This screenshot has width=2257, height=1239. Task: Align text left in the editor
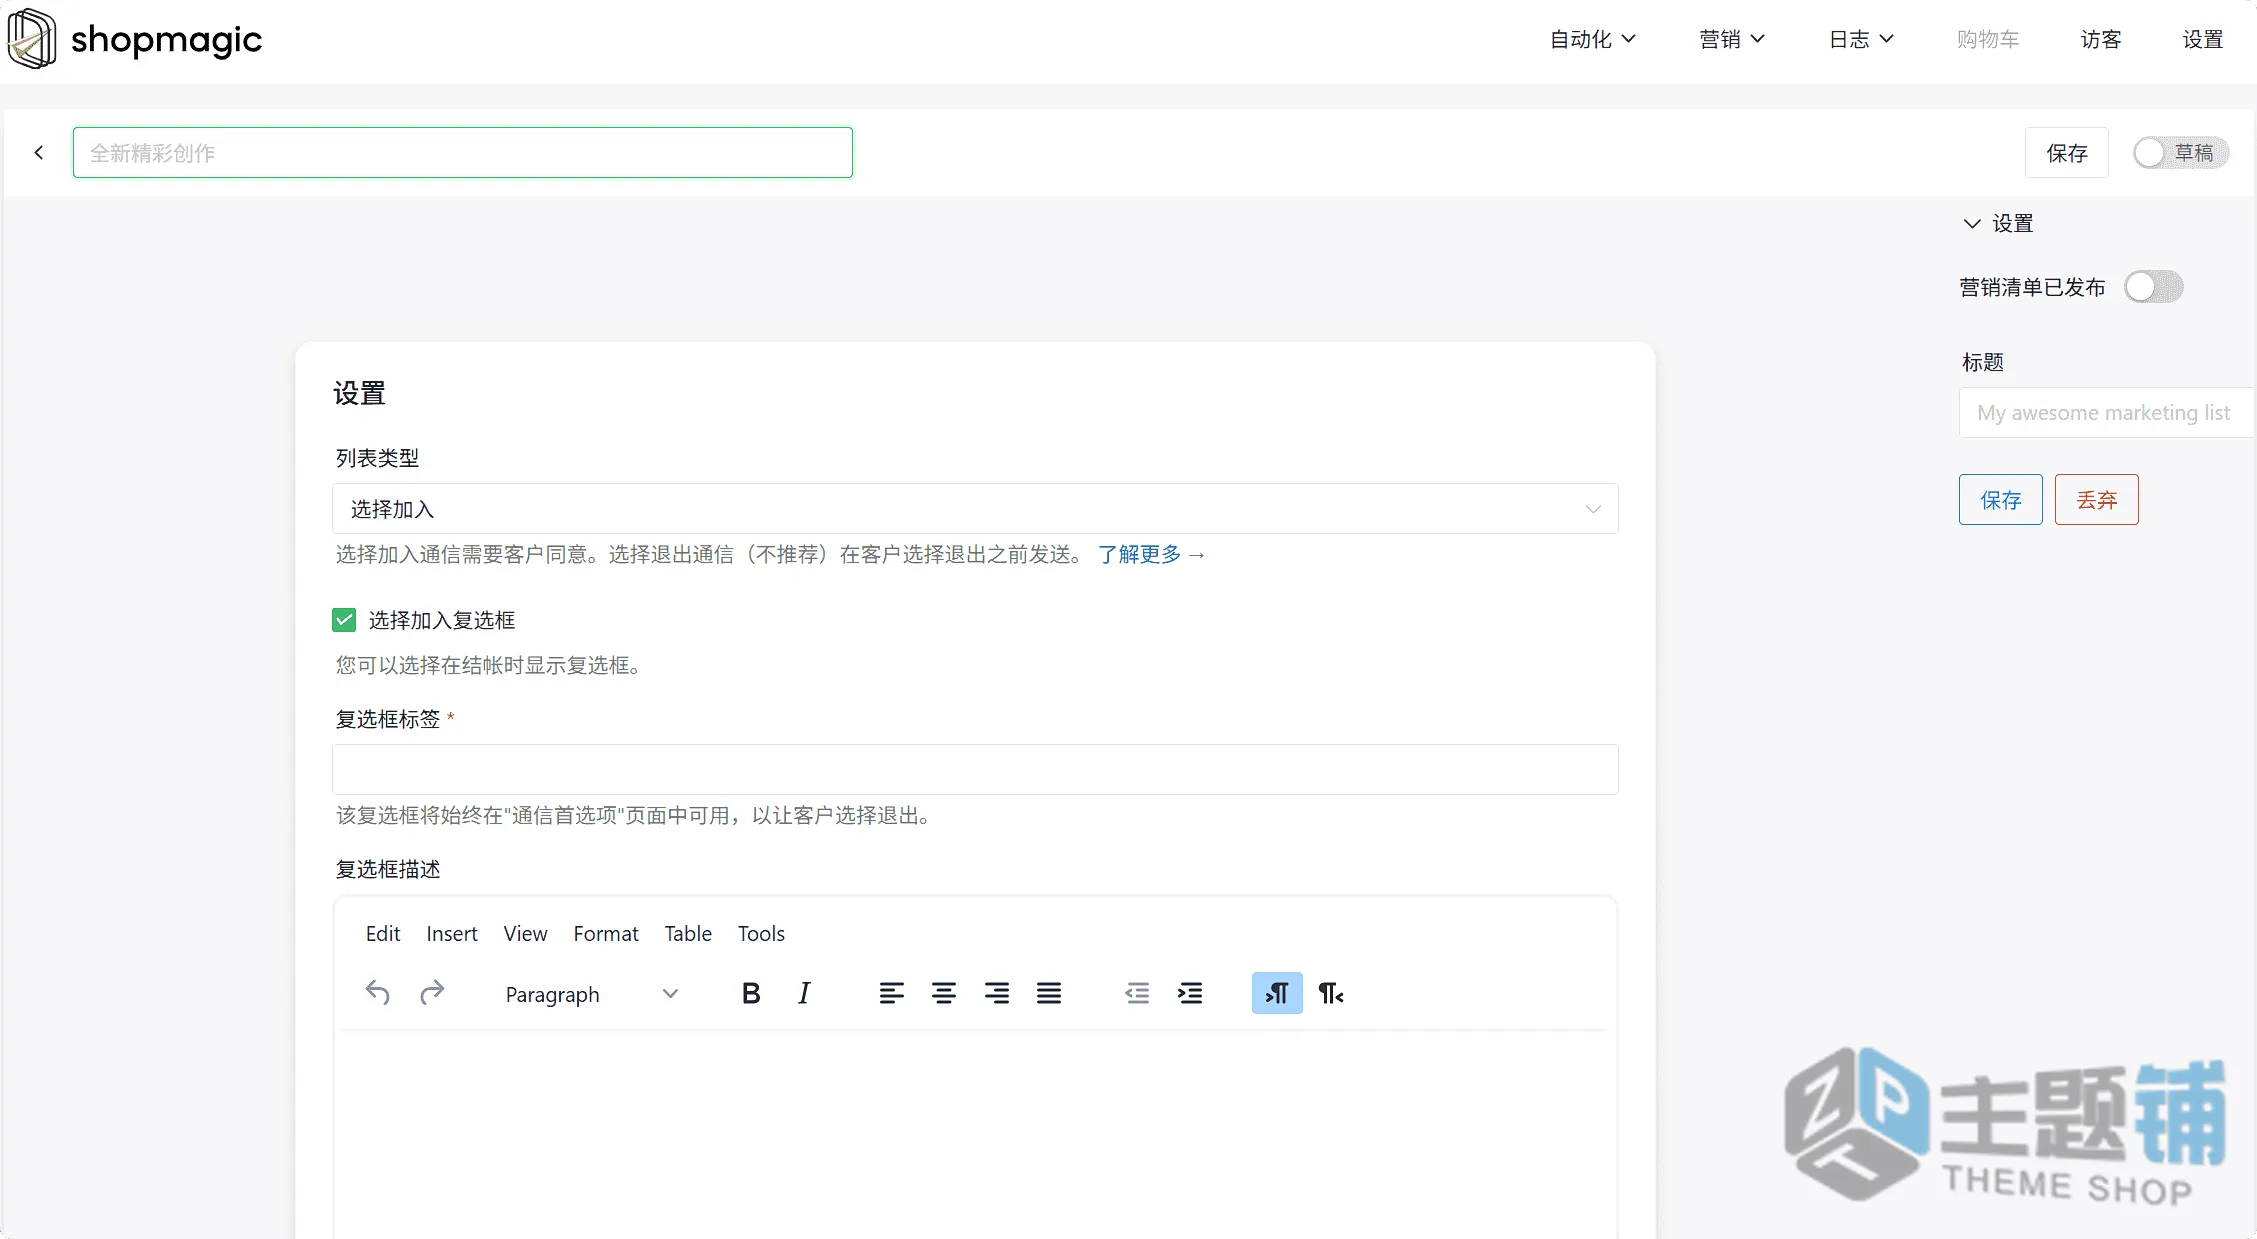coord(891,993)
